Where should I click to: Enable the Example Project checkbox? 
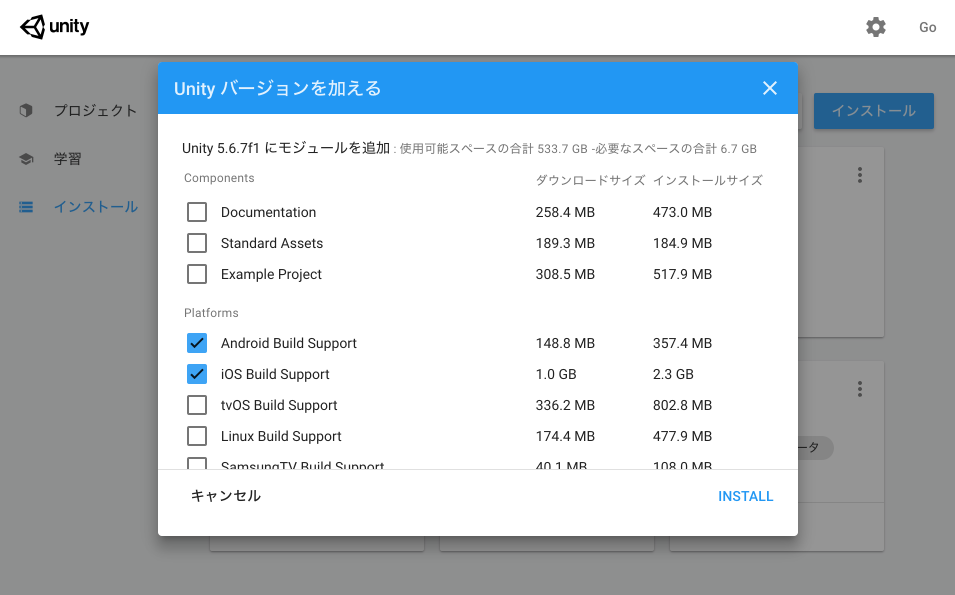click(x=197, y=274)
